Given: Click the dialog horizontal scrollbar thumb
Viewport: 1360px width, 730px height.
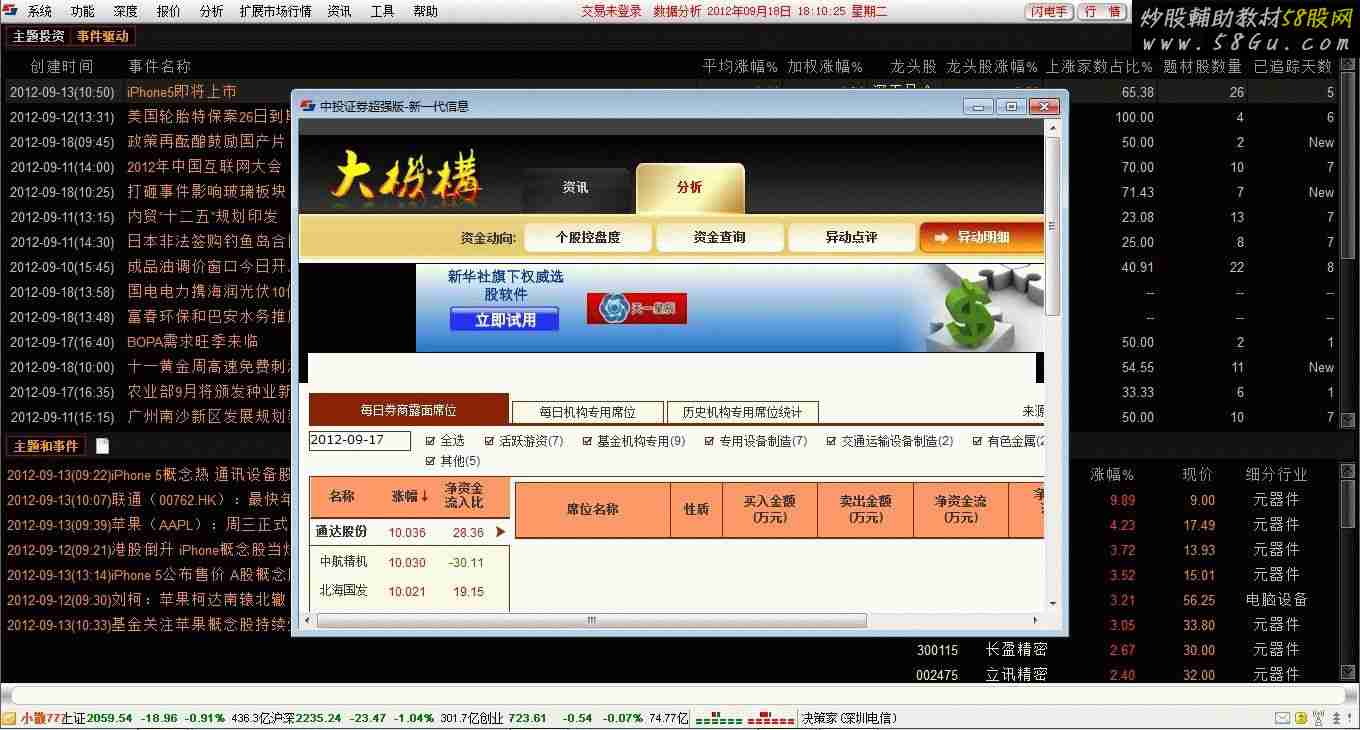Looking at the screenshot, I should pyautogui.click(x=592, y=621).
